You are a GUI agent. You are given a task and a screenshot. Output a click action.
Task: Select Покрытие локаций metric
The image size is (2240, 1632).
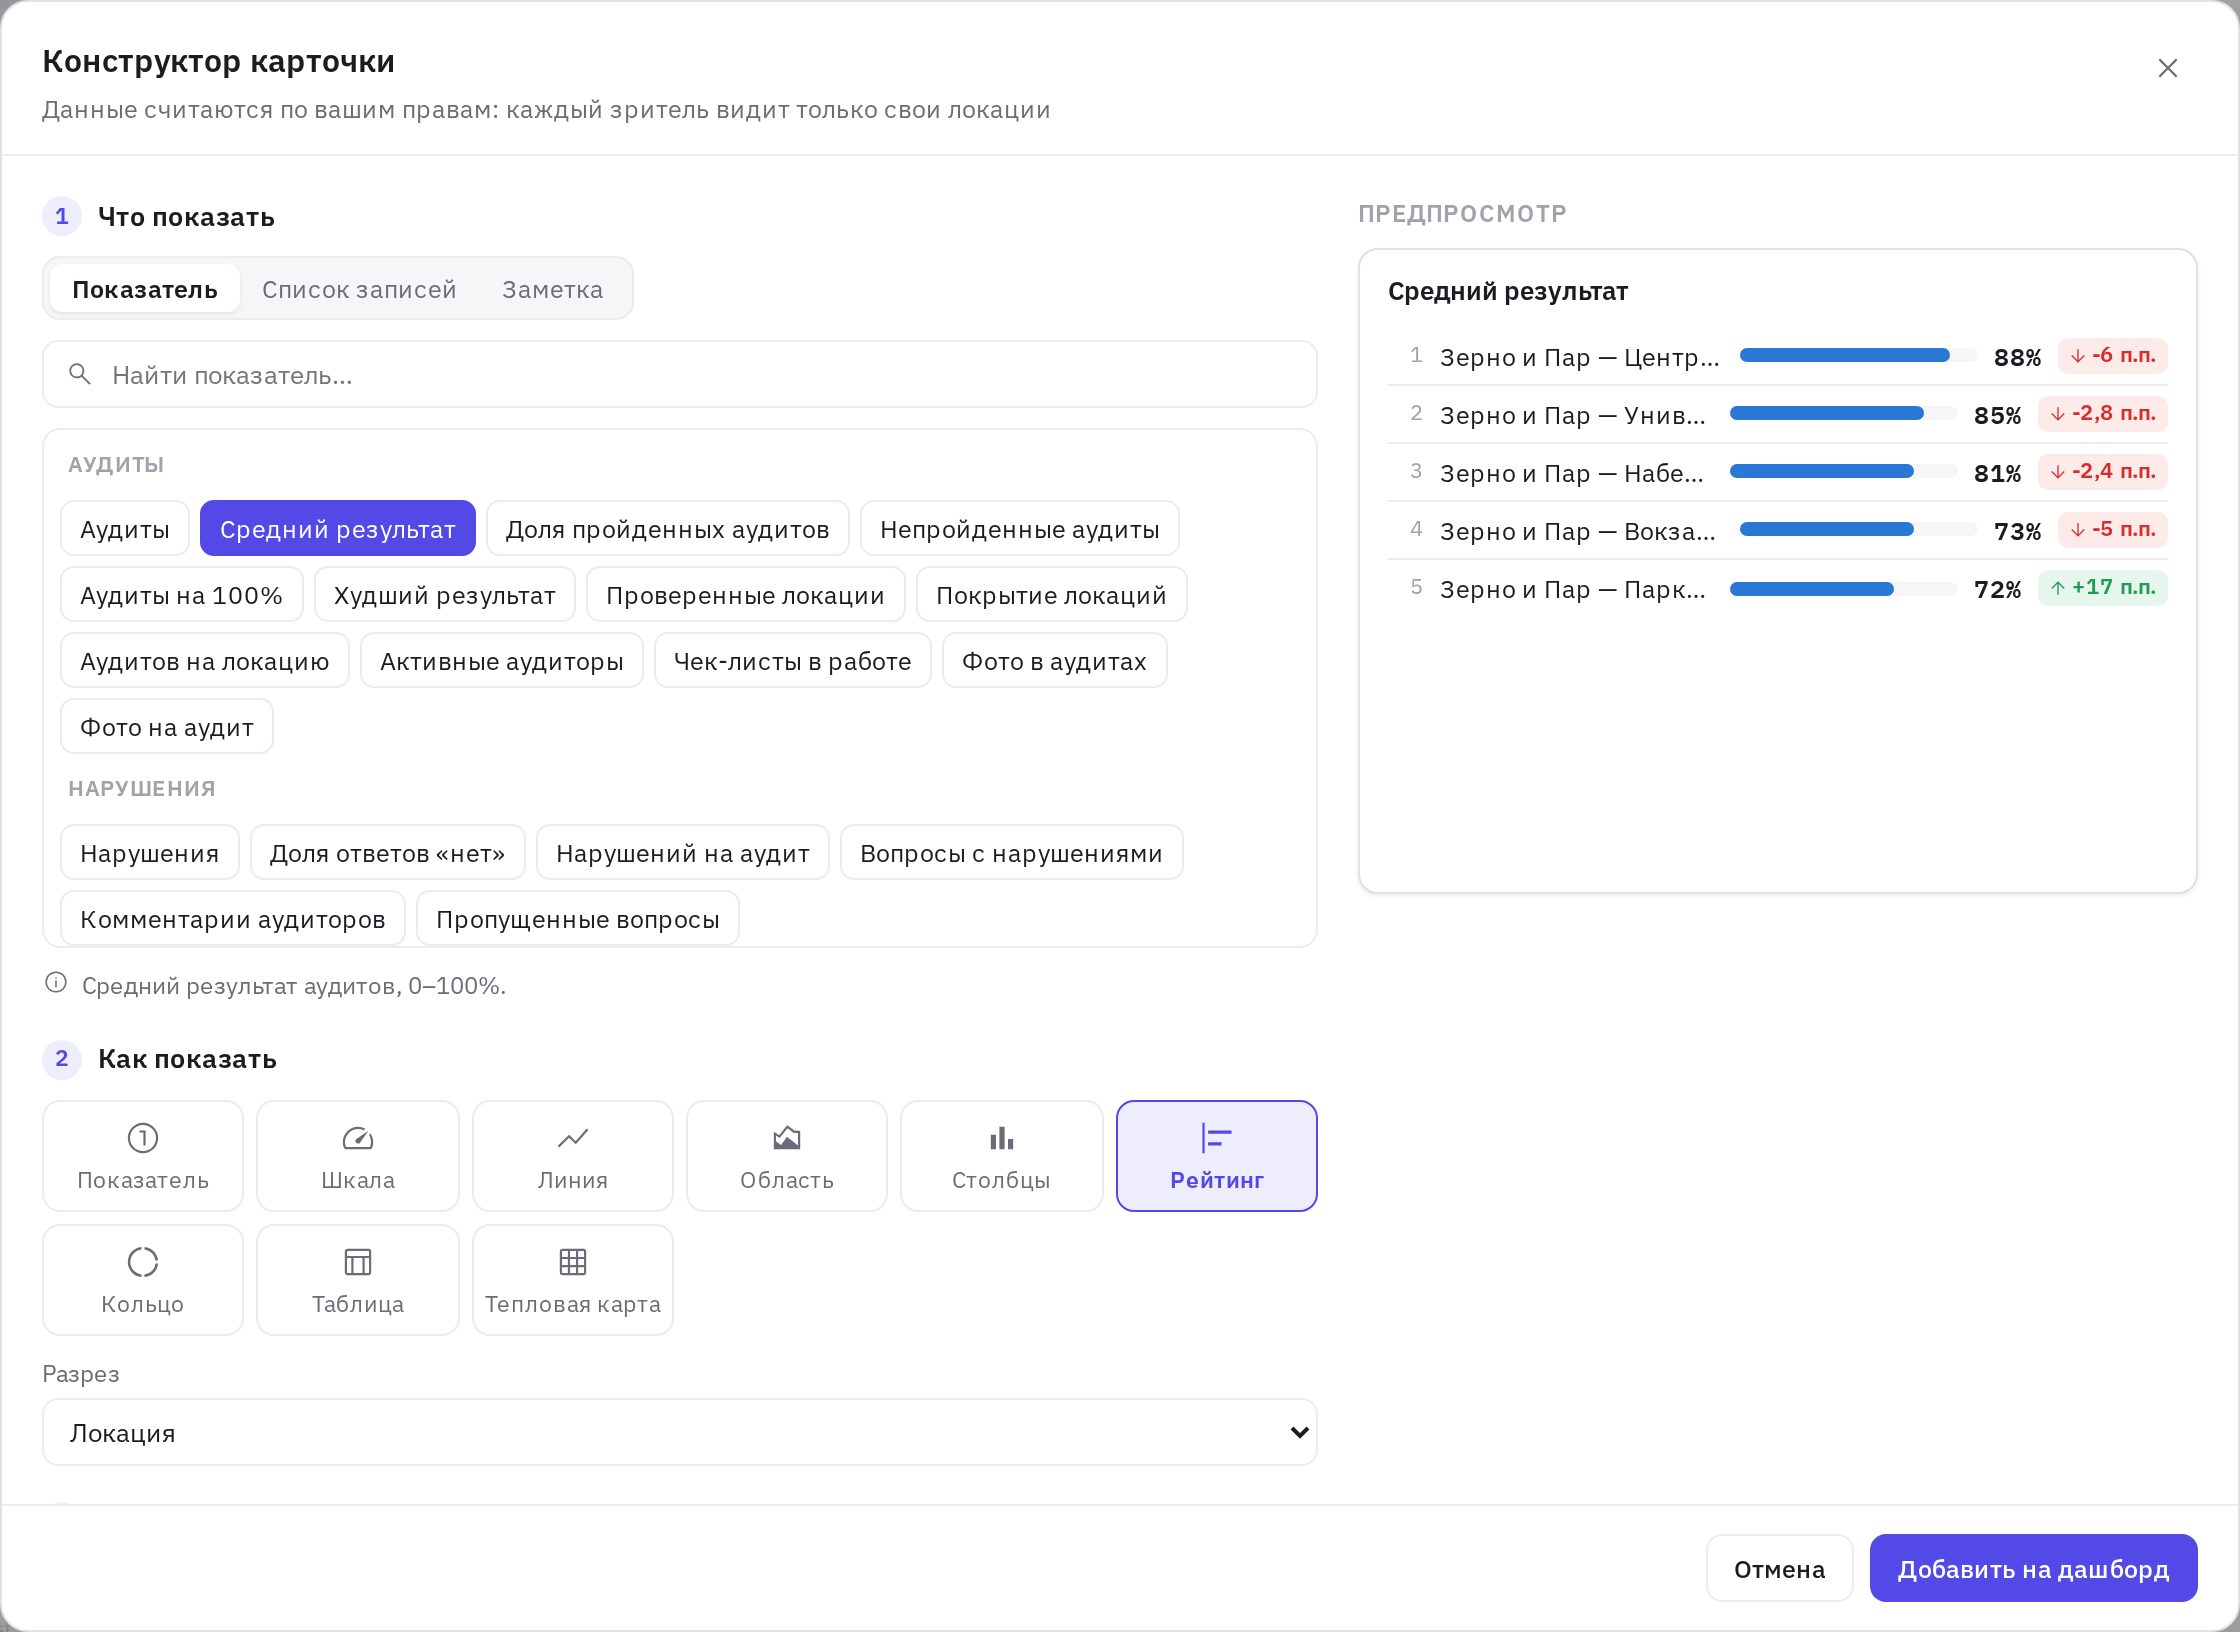click(1052, 594)
